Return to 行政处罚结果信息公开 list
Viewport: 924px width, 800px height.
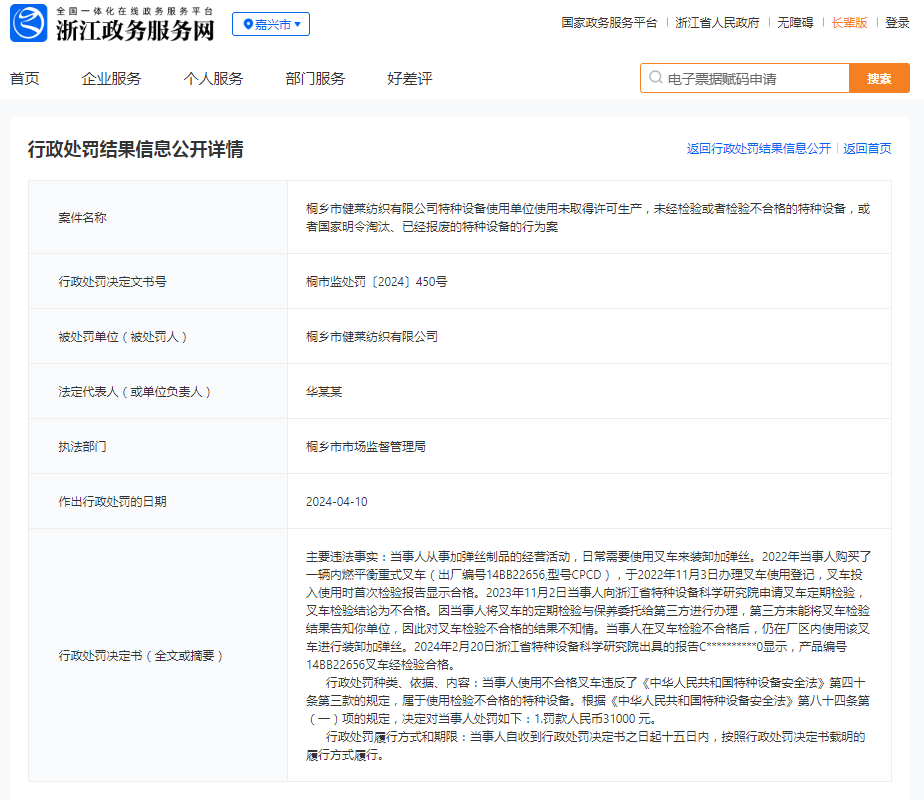click(x=758, y=149)
